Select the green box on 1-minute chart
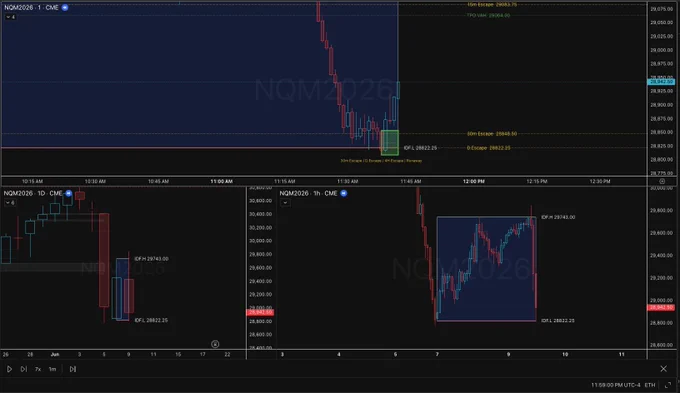 (389, 143)
